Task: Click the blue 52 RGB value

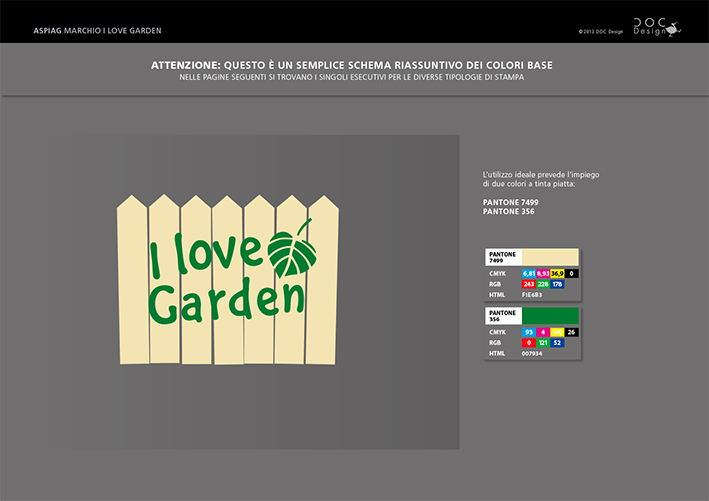Action: click(x=557, y=343)
